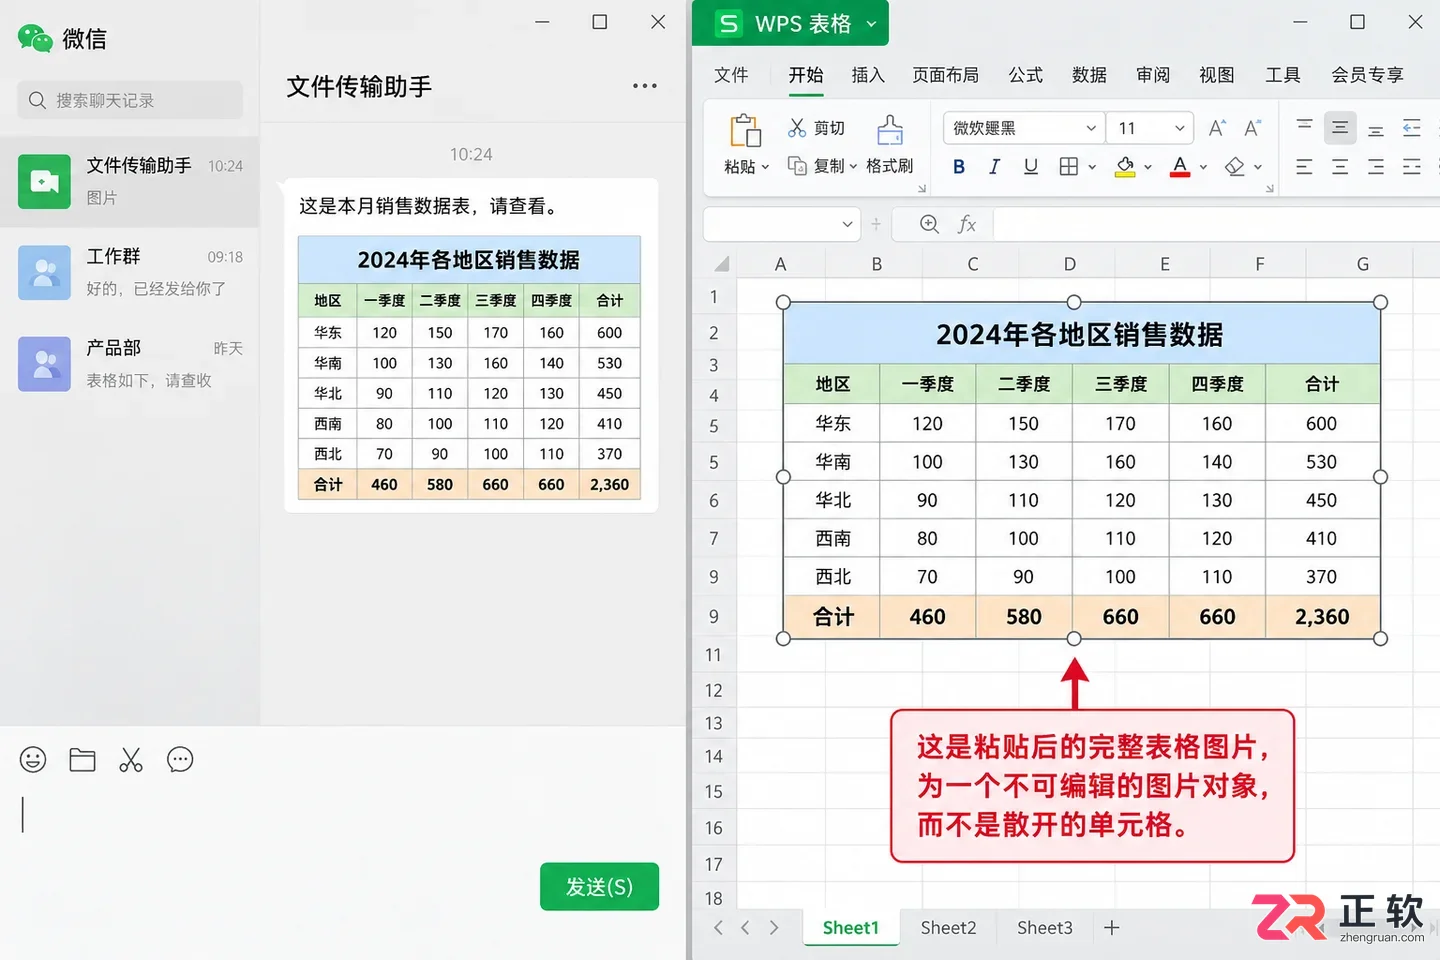Switch to the 页面布局 tab
This screenshot has width=1440, height=960.
pyautogui.click(x=946, y=75)
